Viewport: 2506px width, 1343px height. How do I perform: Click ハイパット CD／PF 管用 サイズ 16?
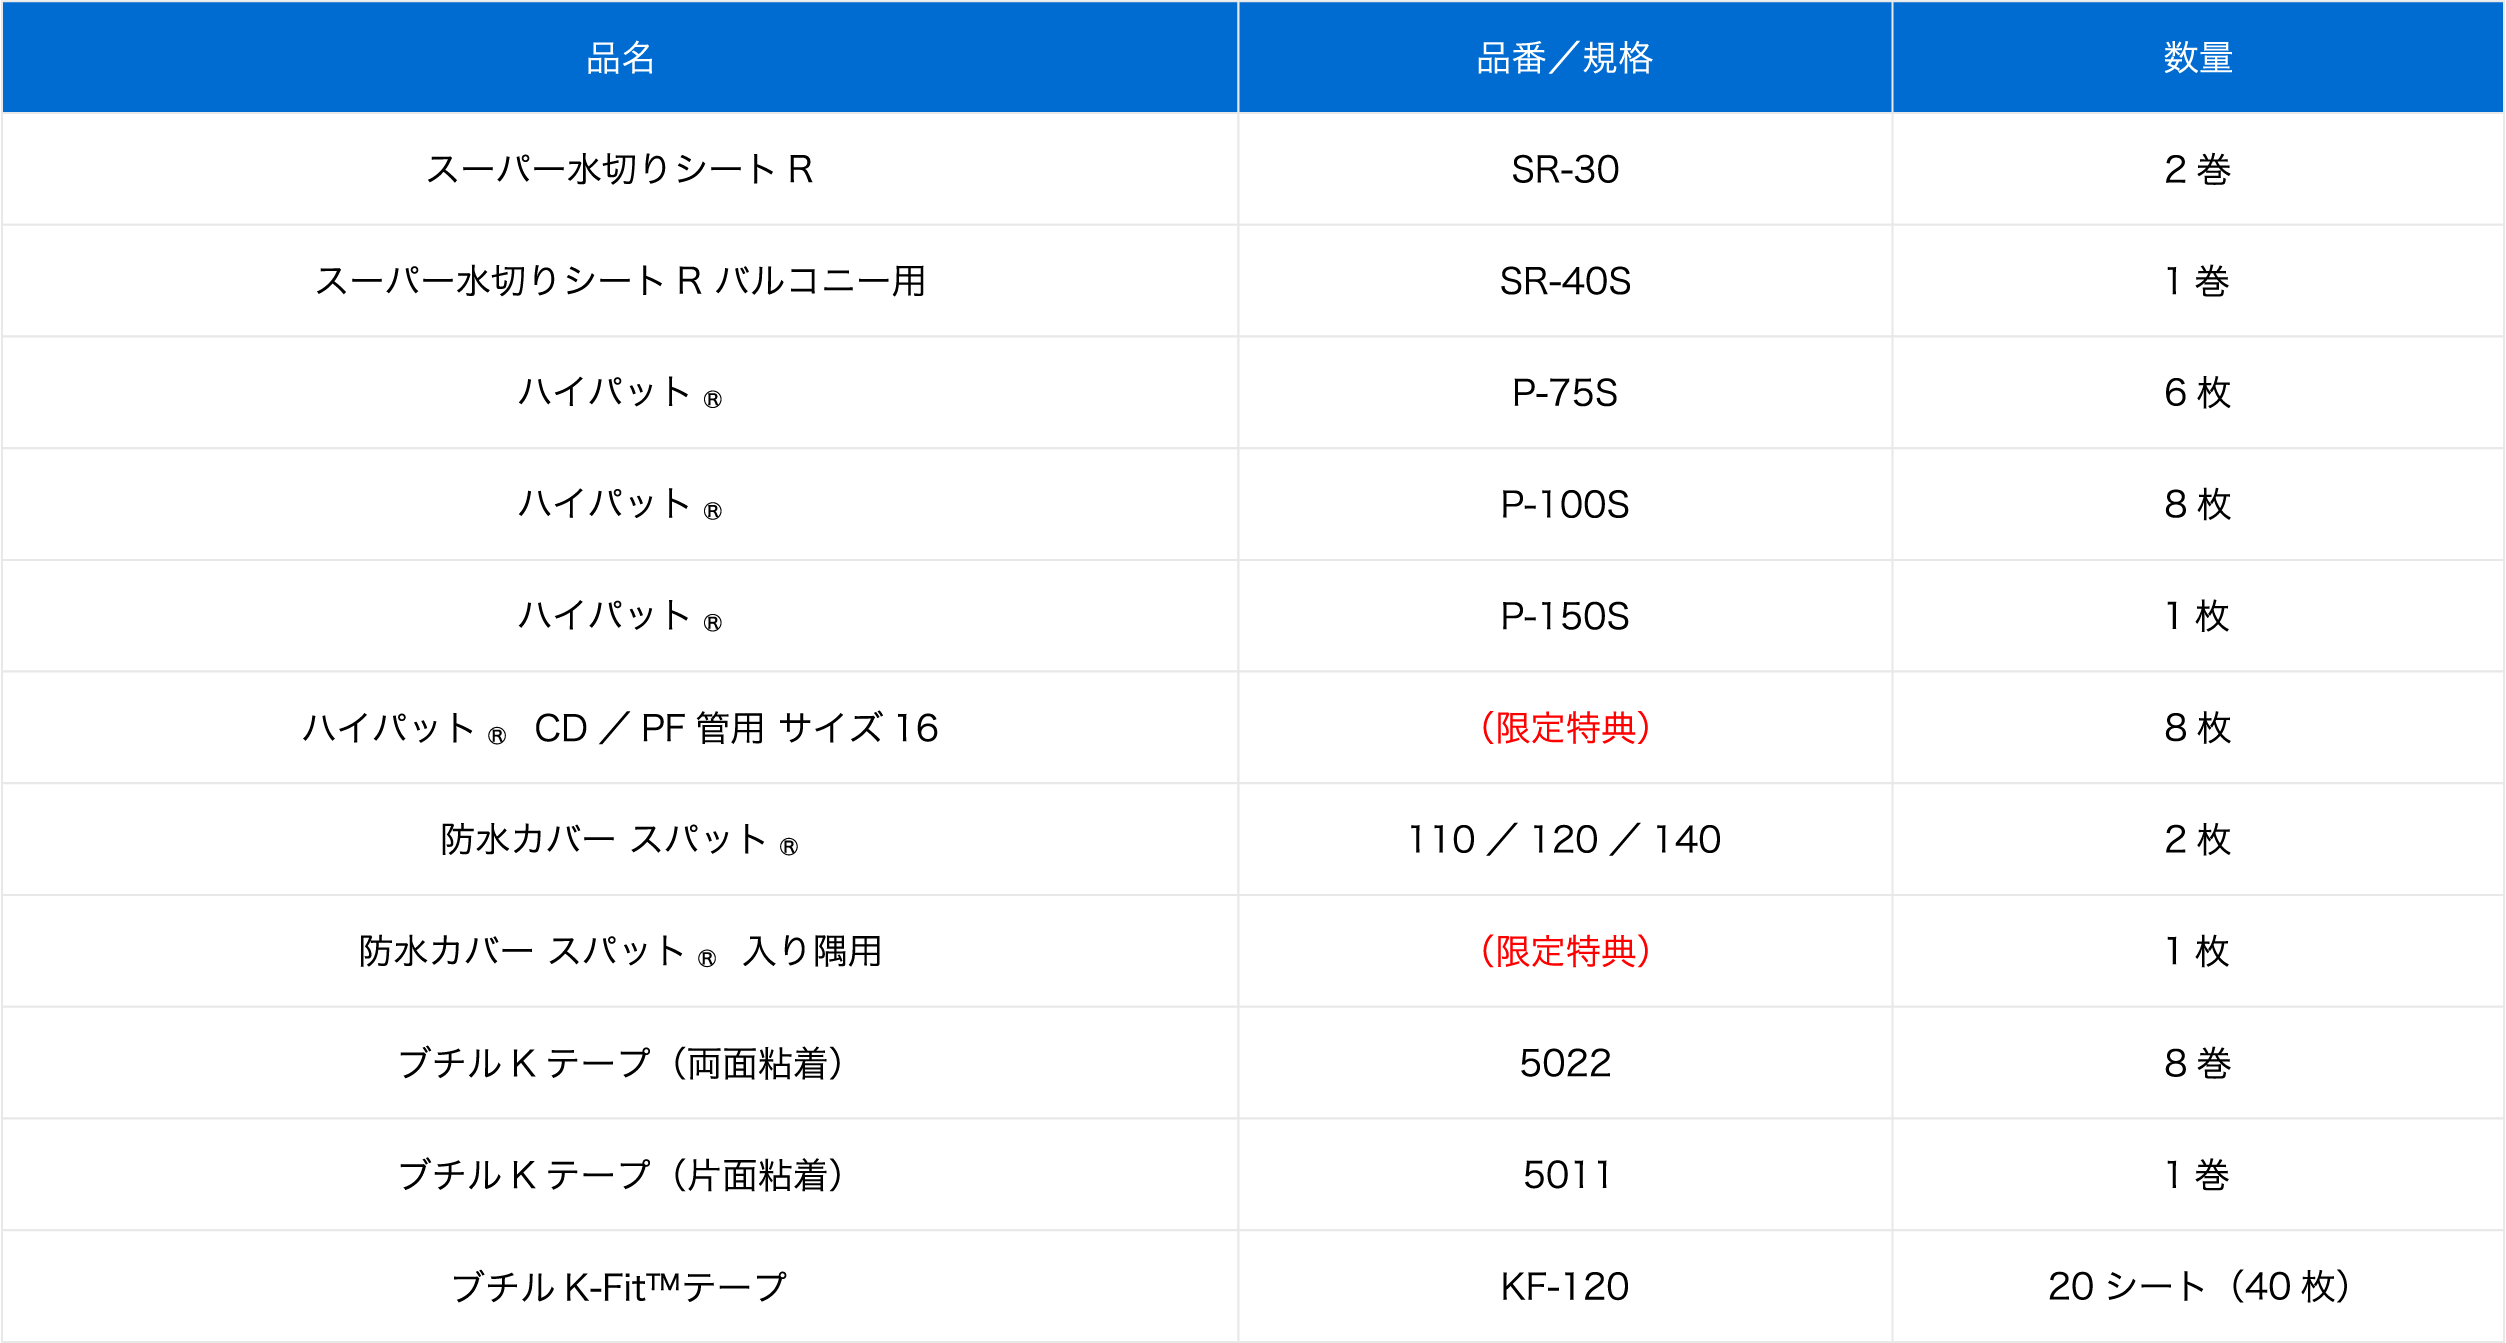point(620,728)
